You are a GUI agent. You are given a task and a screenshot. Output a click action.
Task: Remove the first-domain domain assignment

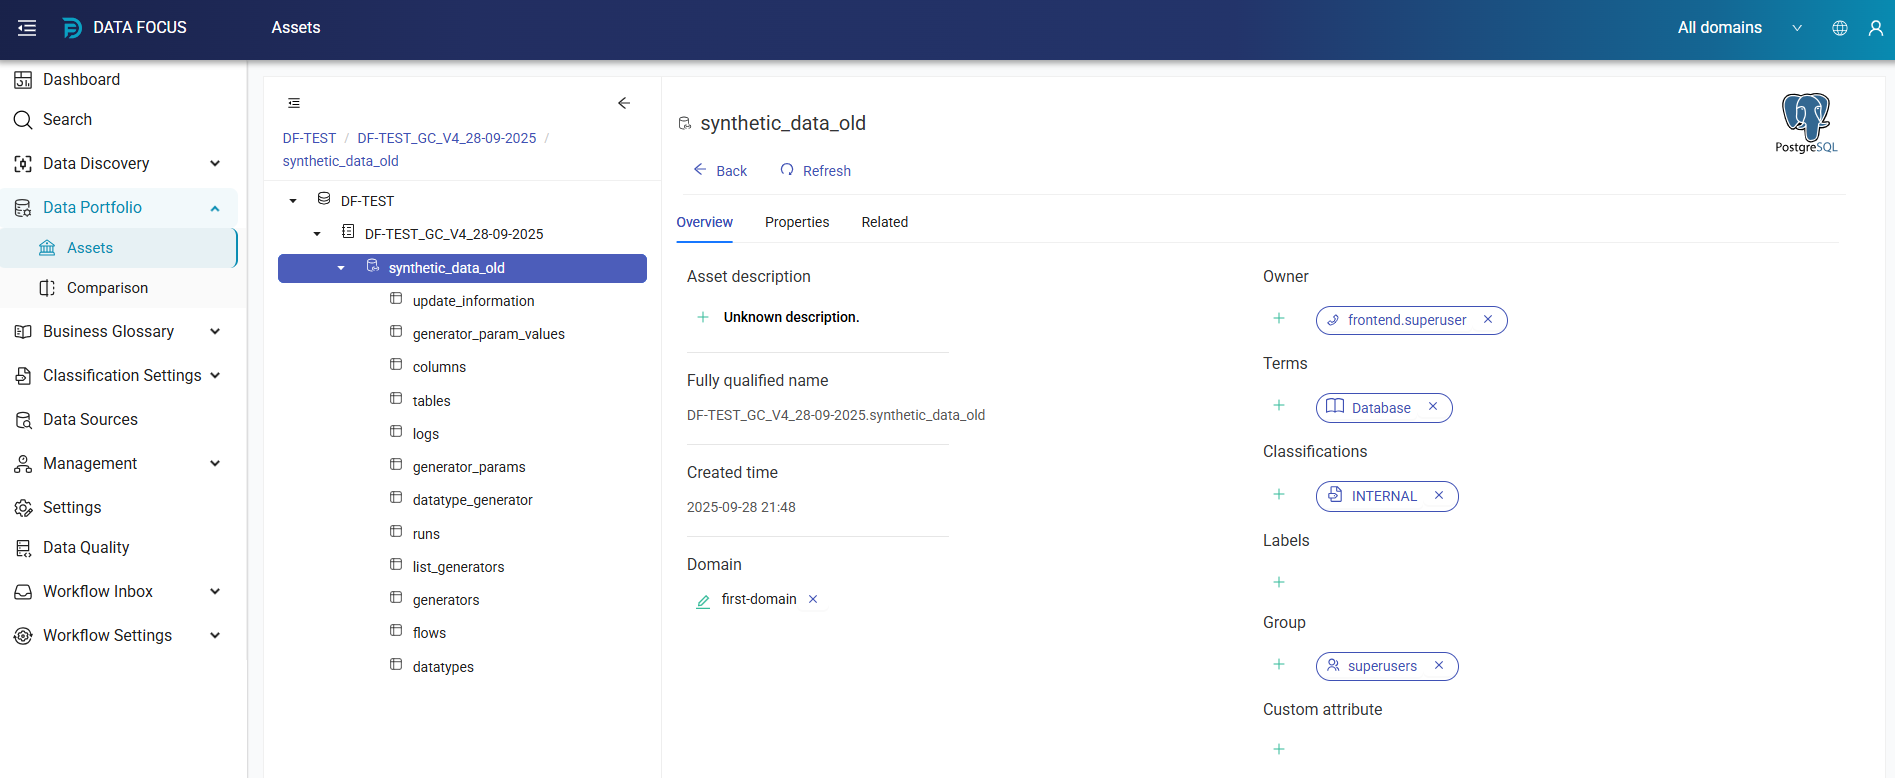813,600
